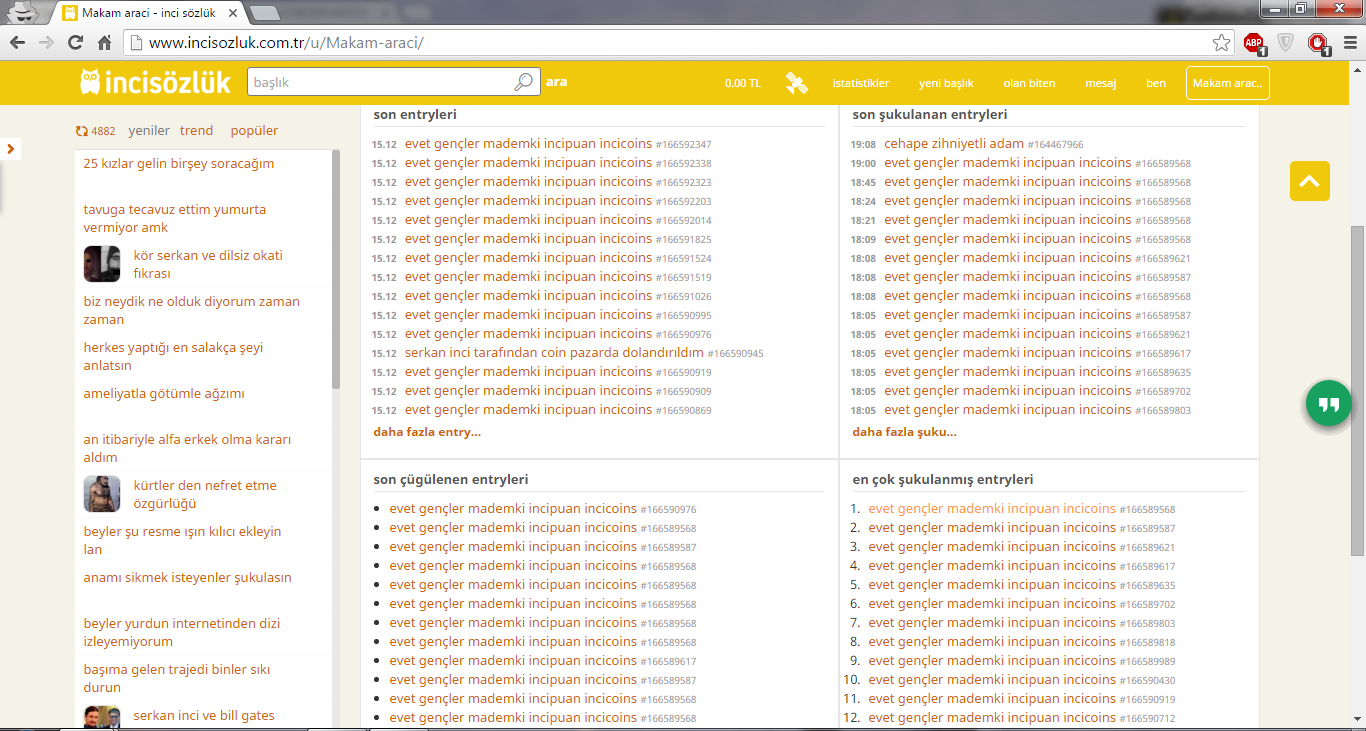Click the 4882 counter next to refresh

[103, 131]
